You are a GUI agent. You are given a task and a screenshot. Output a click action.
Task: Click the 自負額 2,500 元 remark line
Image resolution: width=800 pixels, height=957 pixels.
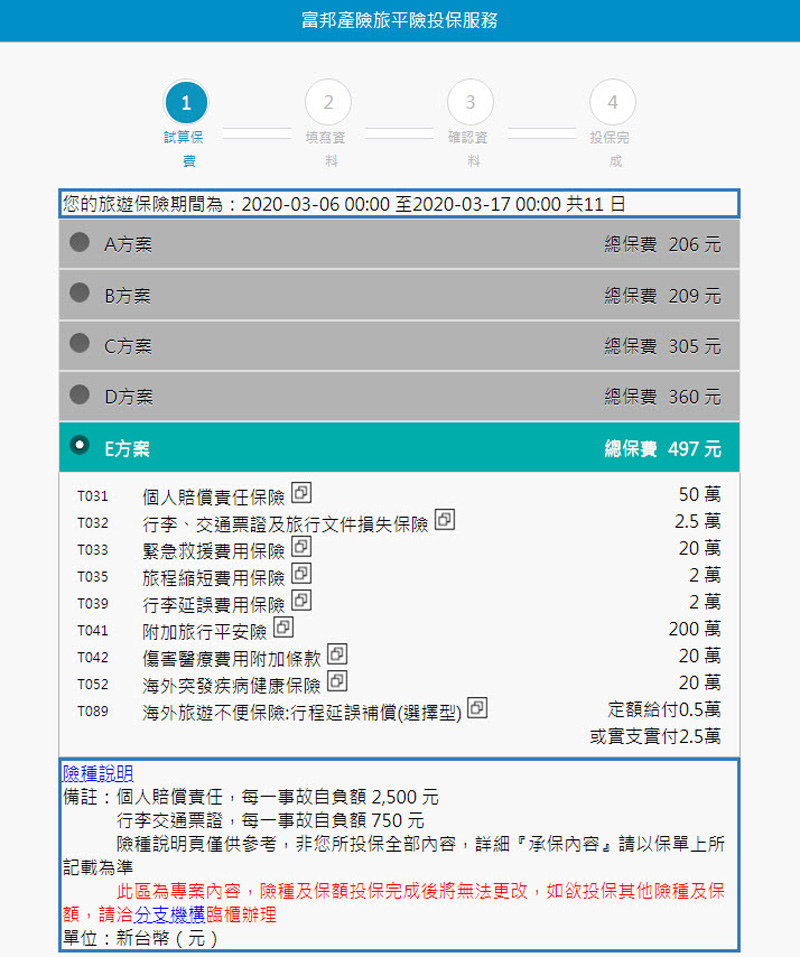point(278,797)
